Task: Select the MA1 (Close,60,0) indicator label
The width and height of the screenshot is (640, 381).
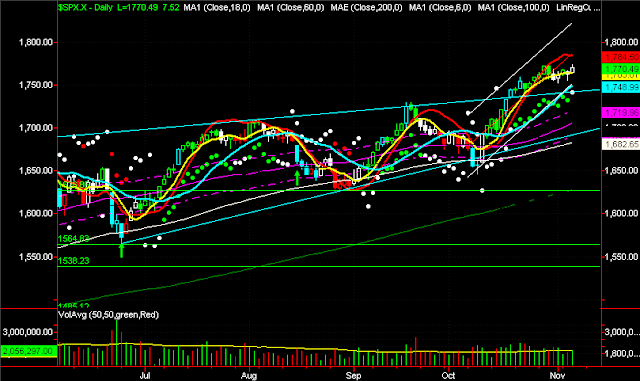Action: pyautogui.click(x=291, y=7)
